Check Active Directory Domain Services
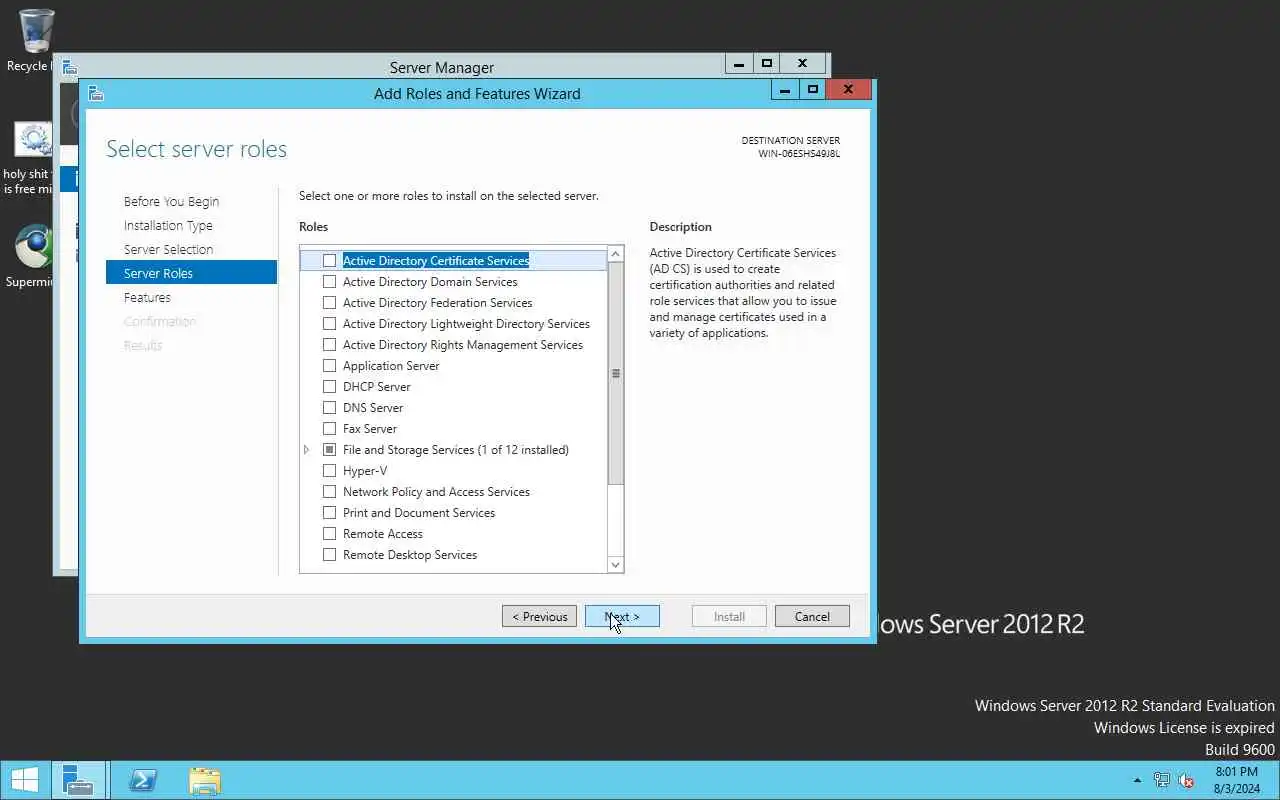Viewport: 1280px width, 800px height. coord(329,281)
